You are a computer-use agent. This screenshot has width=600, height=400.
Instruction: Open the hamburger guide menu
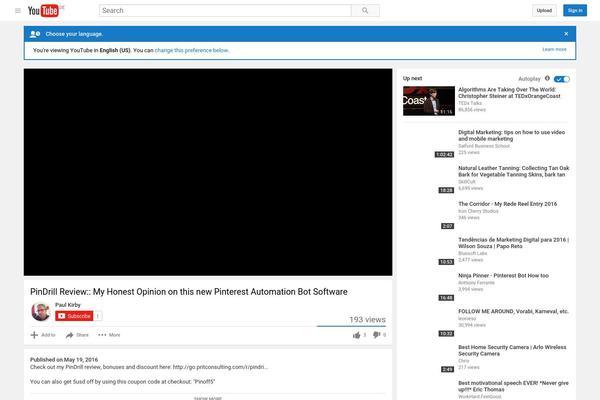click(x=18, y=11)
